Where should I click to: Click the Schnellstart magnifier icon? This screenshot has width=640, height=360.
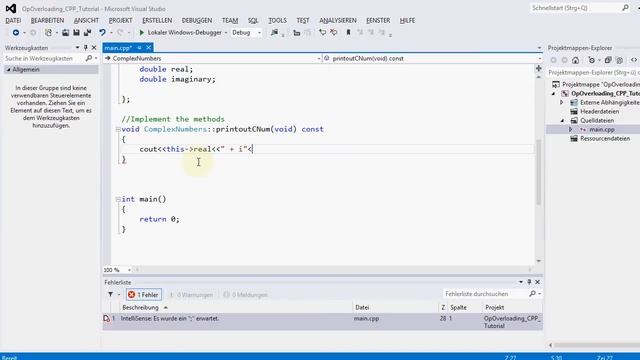[x=625, y=8]
